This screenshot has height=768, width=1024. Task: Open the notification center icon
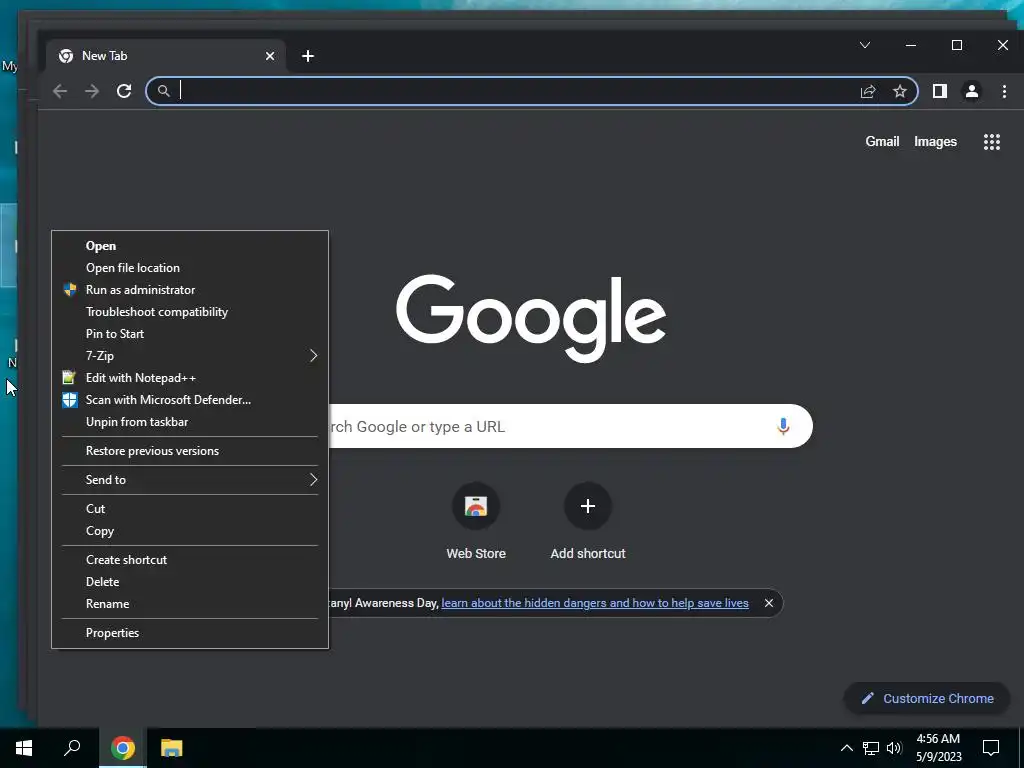(991, 748)
